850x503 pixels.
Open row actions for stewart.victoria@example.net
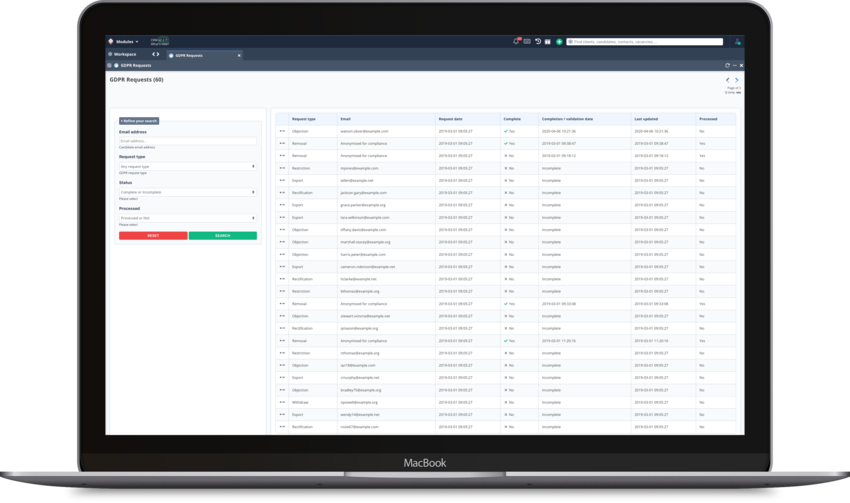point(282,316)
